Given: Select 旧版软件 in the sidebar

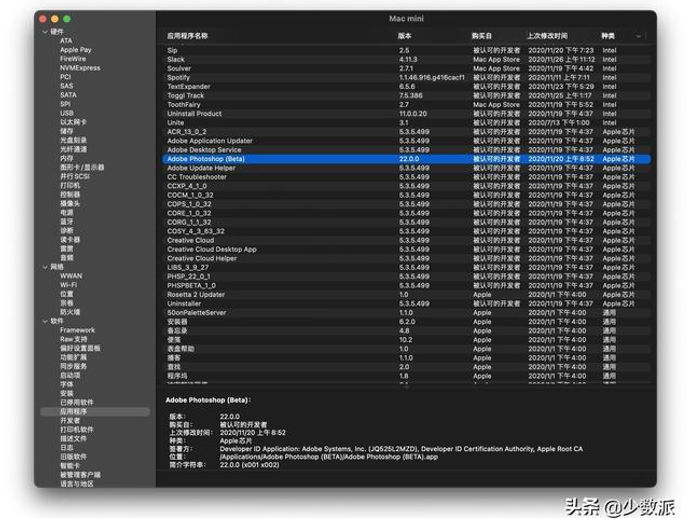Looking at the screenshot, I should (73, 457).
